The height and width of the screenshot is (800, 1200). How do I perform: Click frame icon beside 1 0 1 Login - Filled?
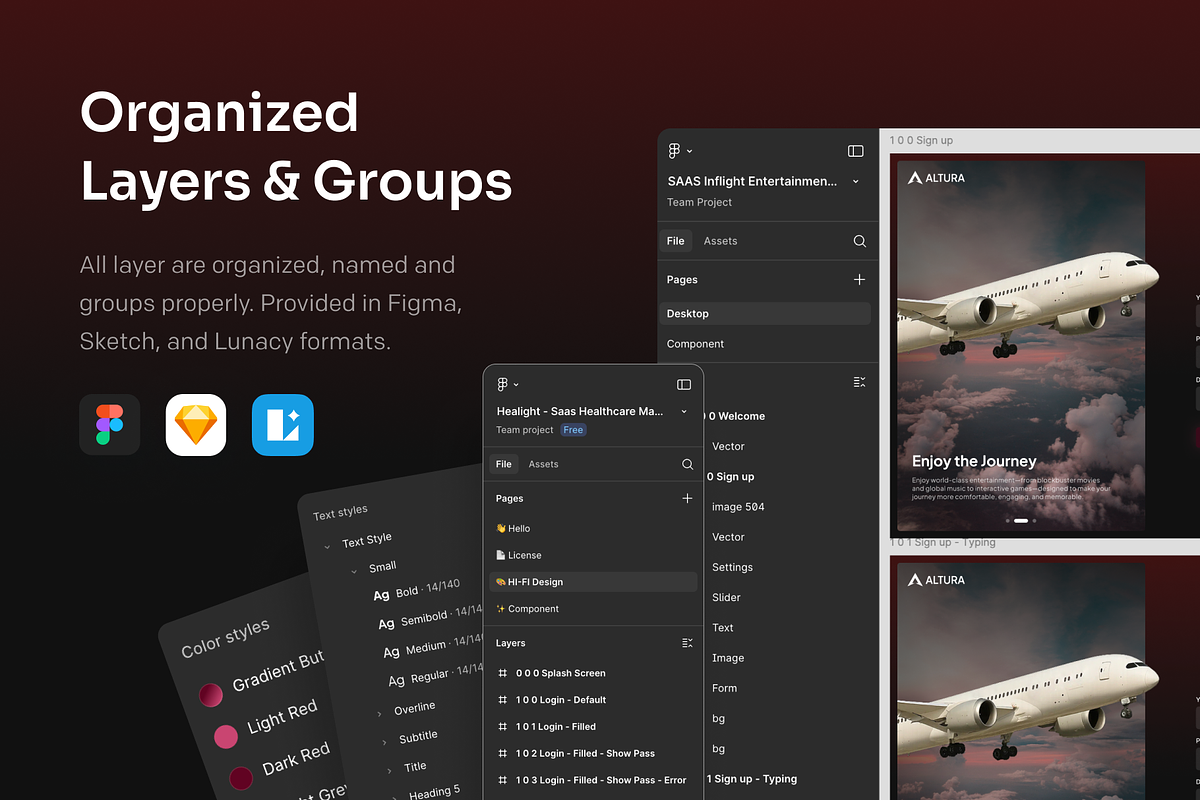tap(503, 727)
